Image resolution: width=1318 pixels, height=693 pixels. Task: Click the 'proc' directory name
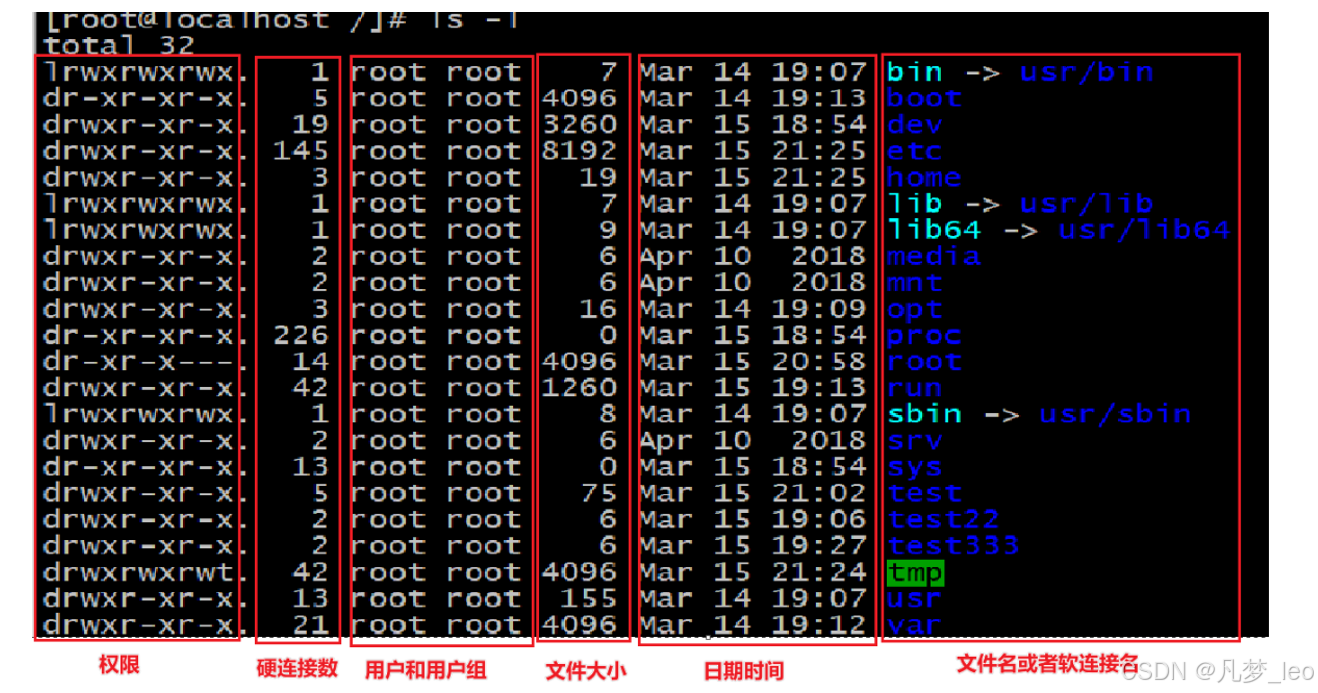pyautogui.click(x=924, y=335)
